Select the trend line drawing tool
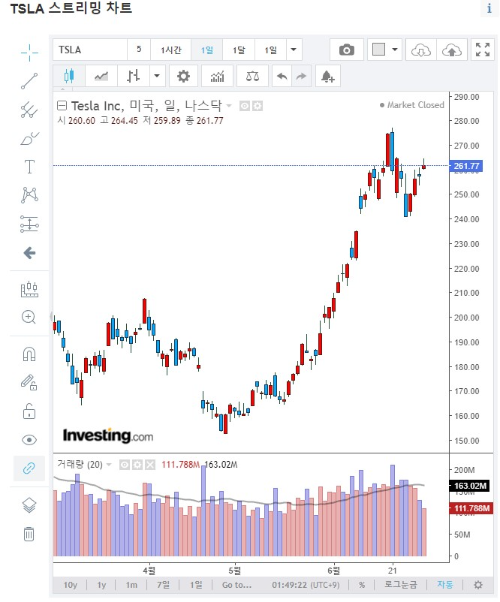Image resolution: width=500 pixels, height=602 pixels. [x=29, y=81]
